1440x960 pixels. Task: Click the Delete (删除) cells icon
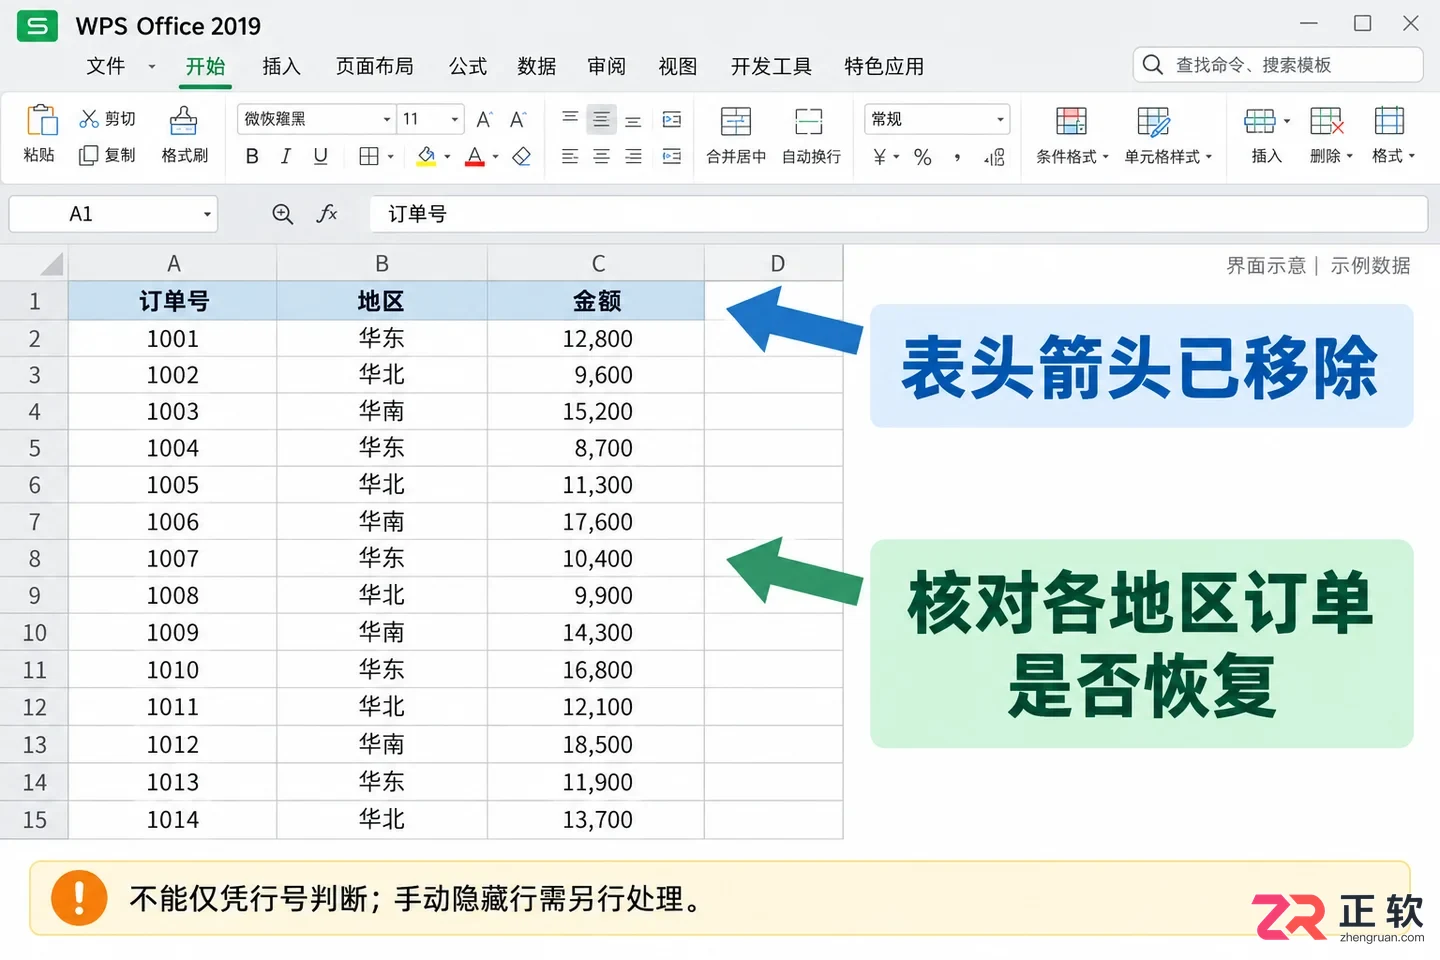[1327, 121]
